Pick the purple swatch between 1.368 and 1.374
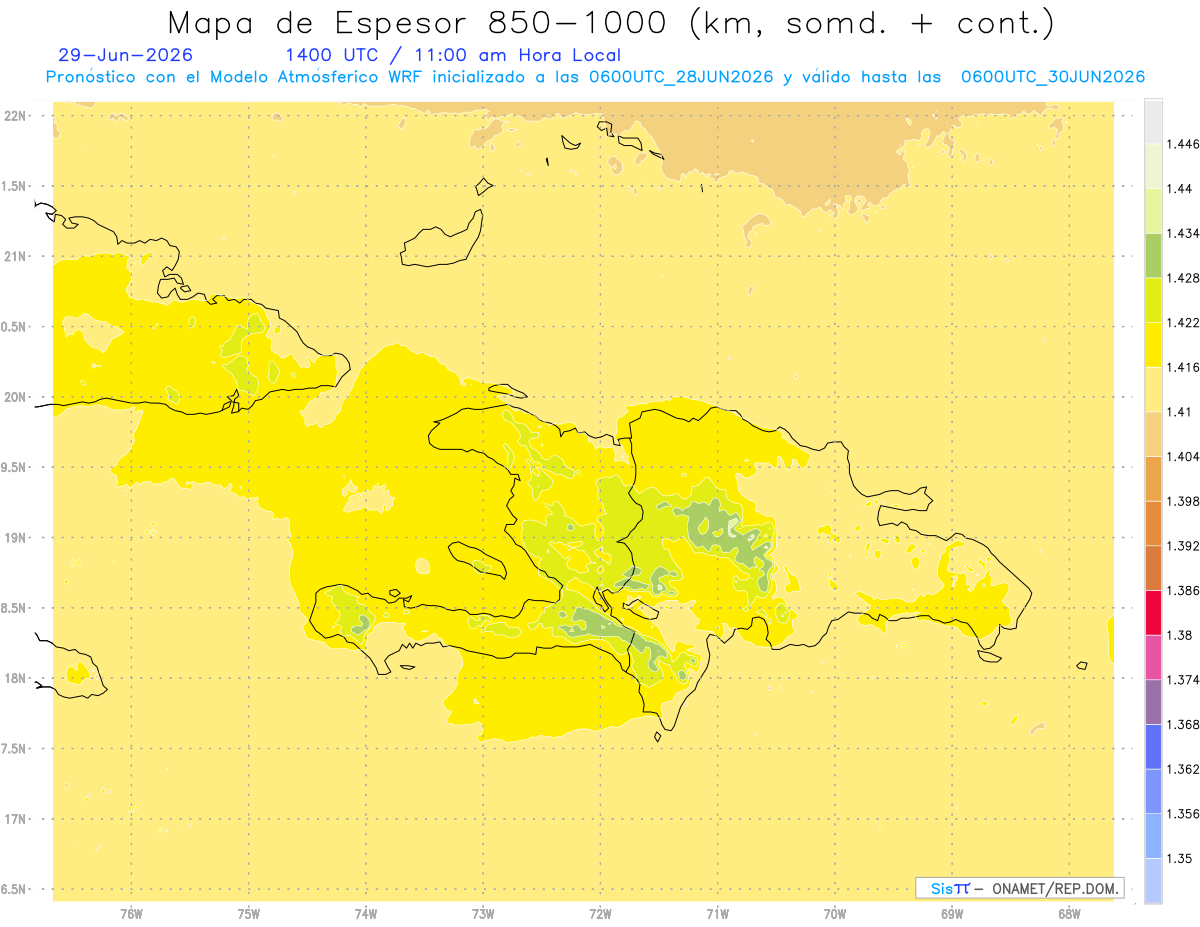The image size is (1200, 927). (1153, 702)
